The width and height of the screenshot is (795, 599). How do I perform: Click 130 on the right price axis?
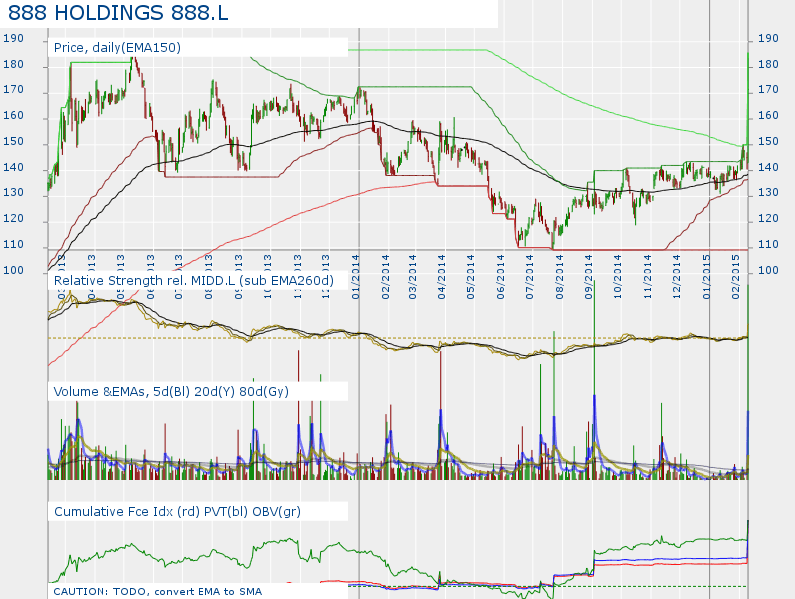pos(768,193)
